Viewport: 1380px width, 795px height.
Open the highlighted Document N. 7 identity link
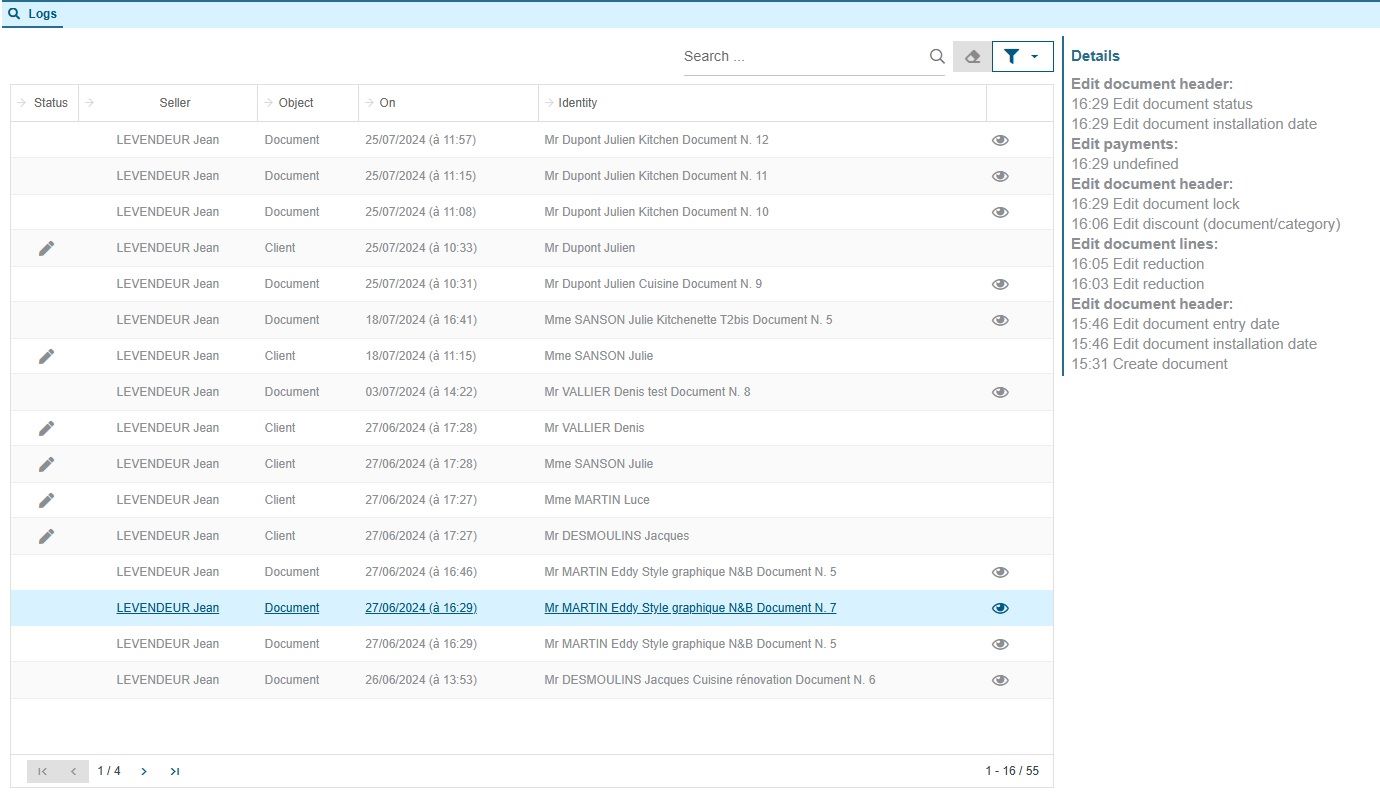pyautogui.click(x=690, y=608)
